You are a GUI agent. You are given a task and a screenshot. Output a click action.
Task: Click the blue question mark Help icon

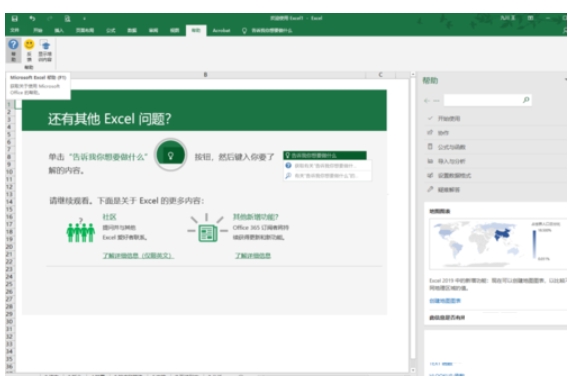coord(13,44)
